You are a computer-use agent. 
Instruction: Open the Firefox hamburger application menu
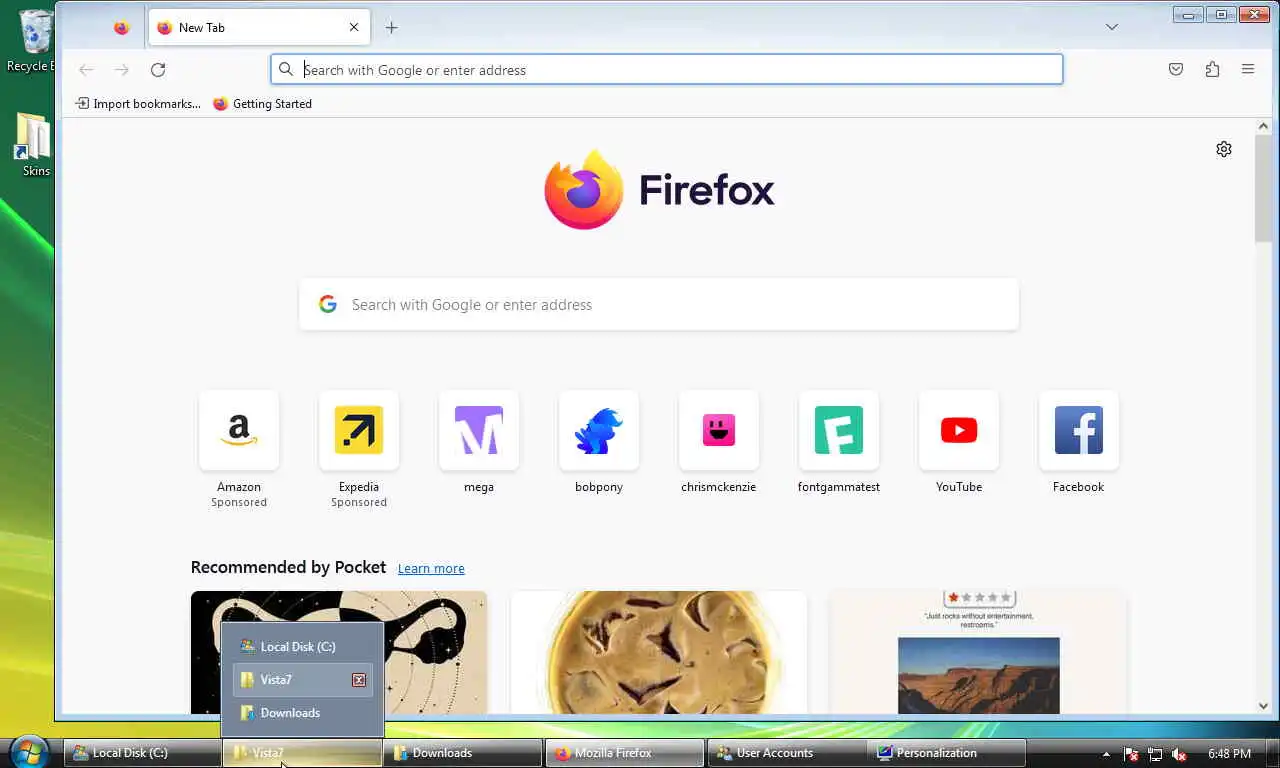pos(1248,70)
